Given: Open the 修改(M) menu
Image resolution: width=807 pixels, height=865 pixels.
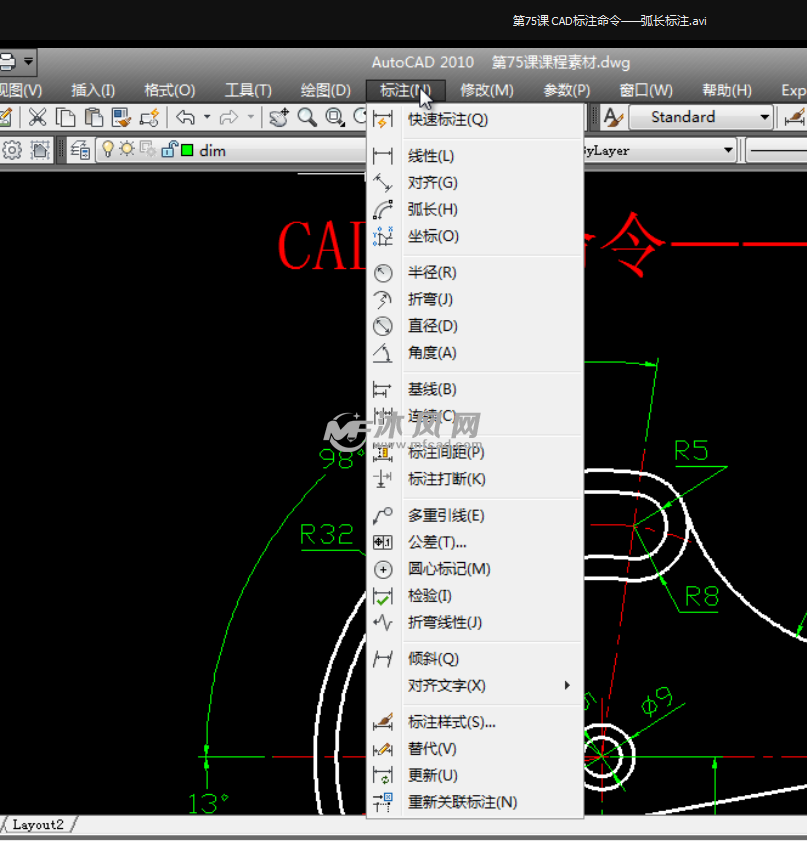Looking at the screenshot, I should coord(486,91).
